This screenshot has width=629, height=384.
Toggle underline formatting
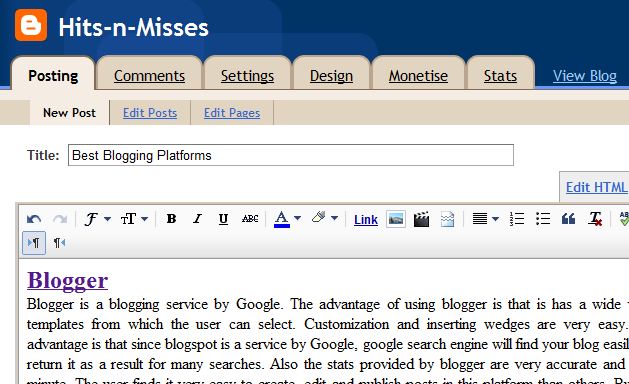pyautogui.click(x=223, y=219)
